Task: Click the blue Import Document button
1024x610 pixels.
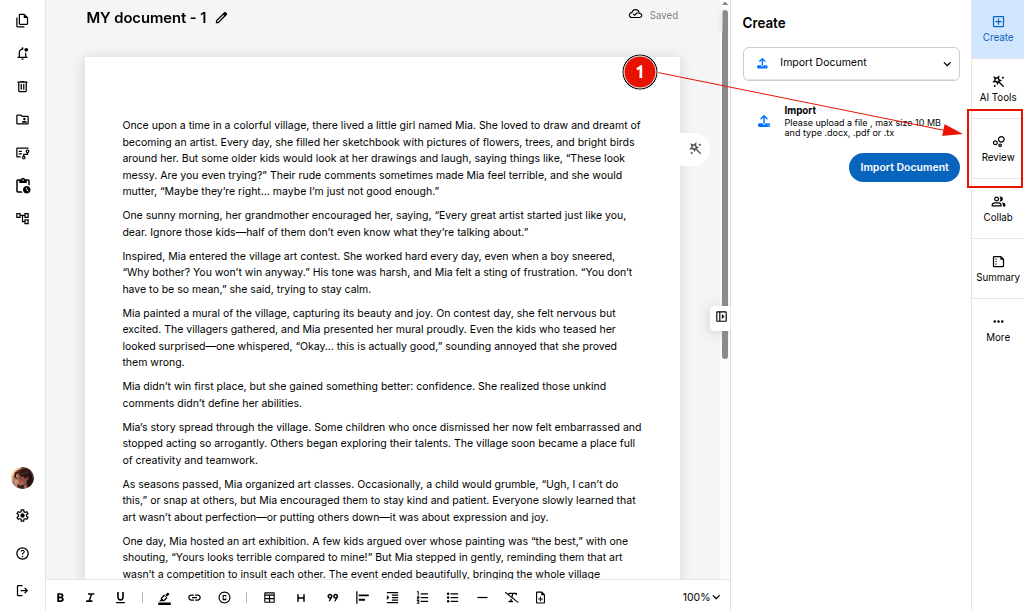Action: pos(904,167)
